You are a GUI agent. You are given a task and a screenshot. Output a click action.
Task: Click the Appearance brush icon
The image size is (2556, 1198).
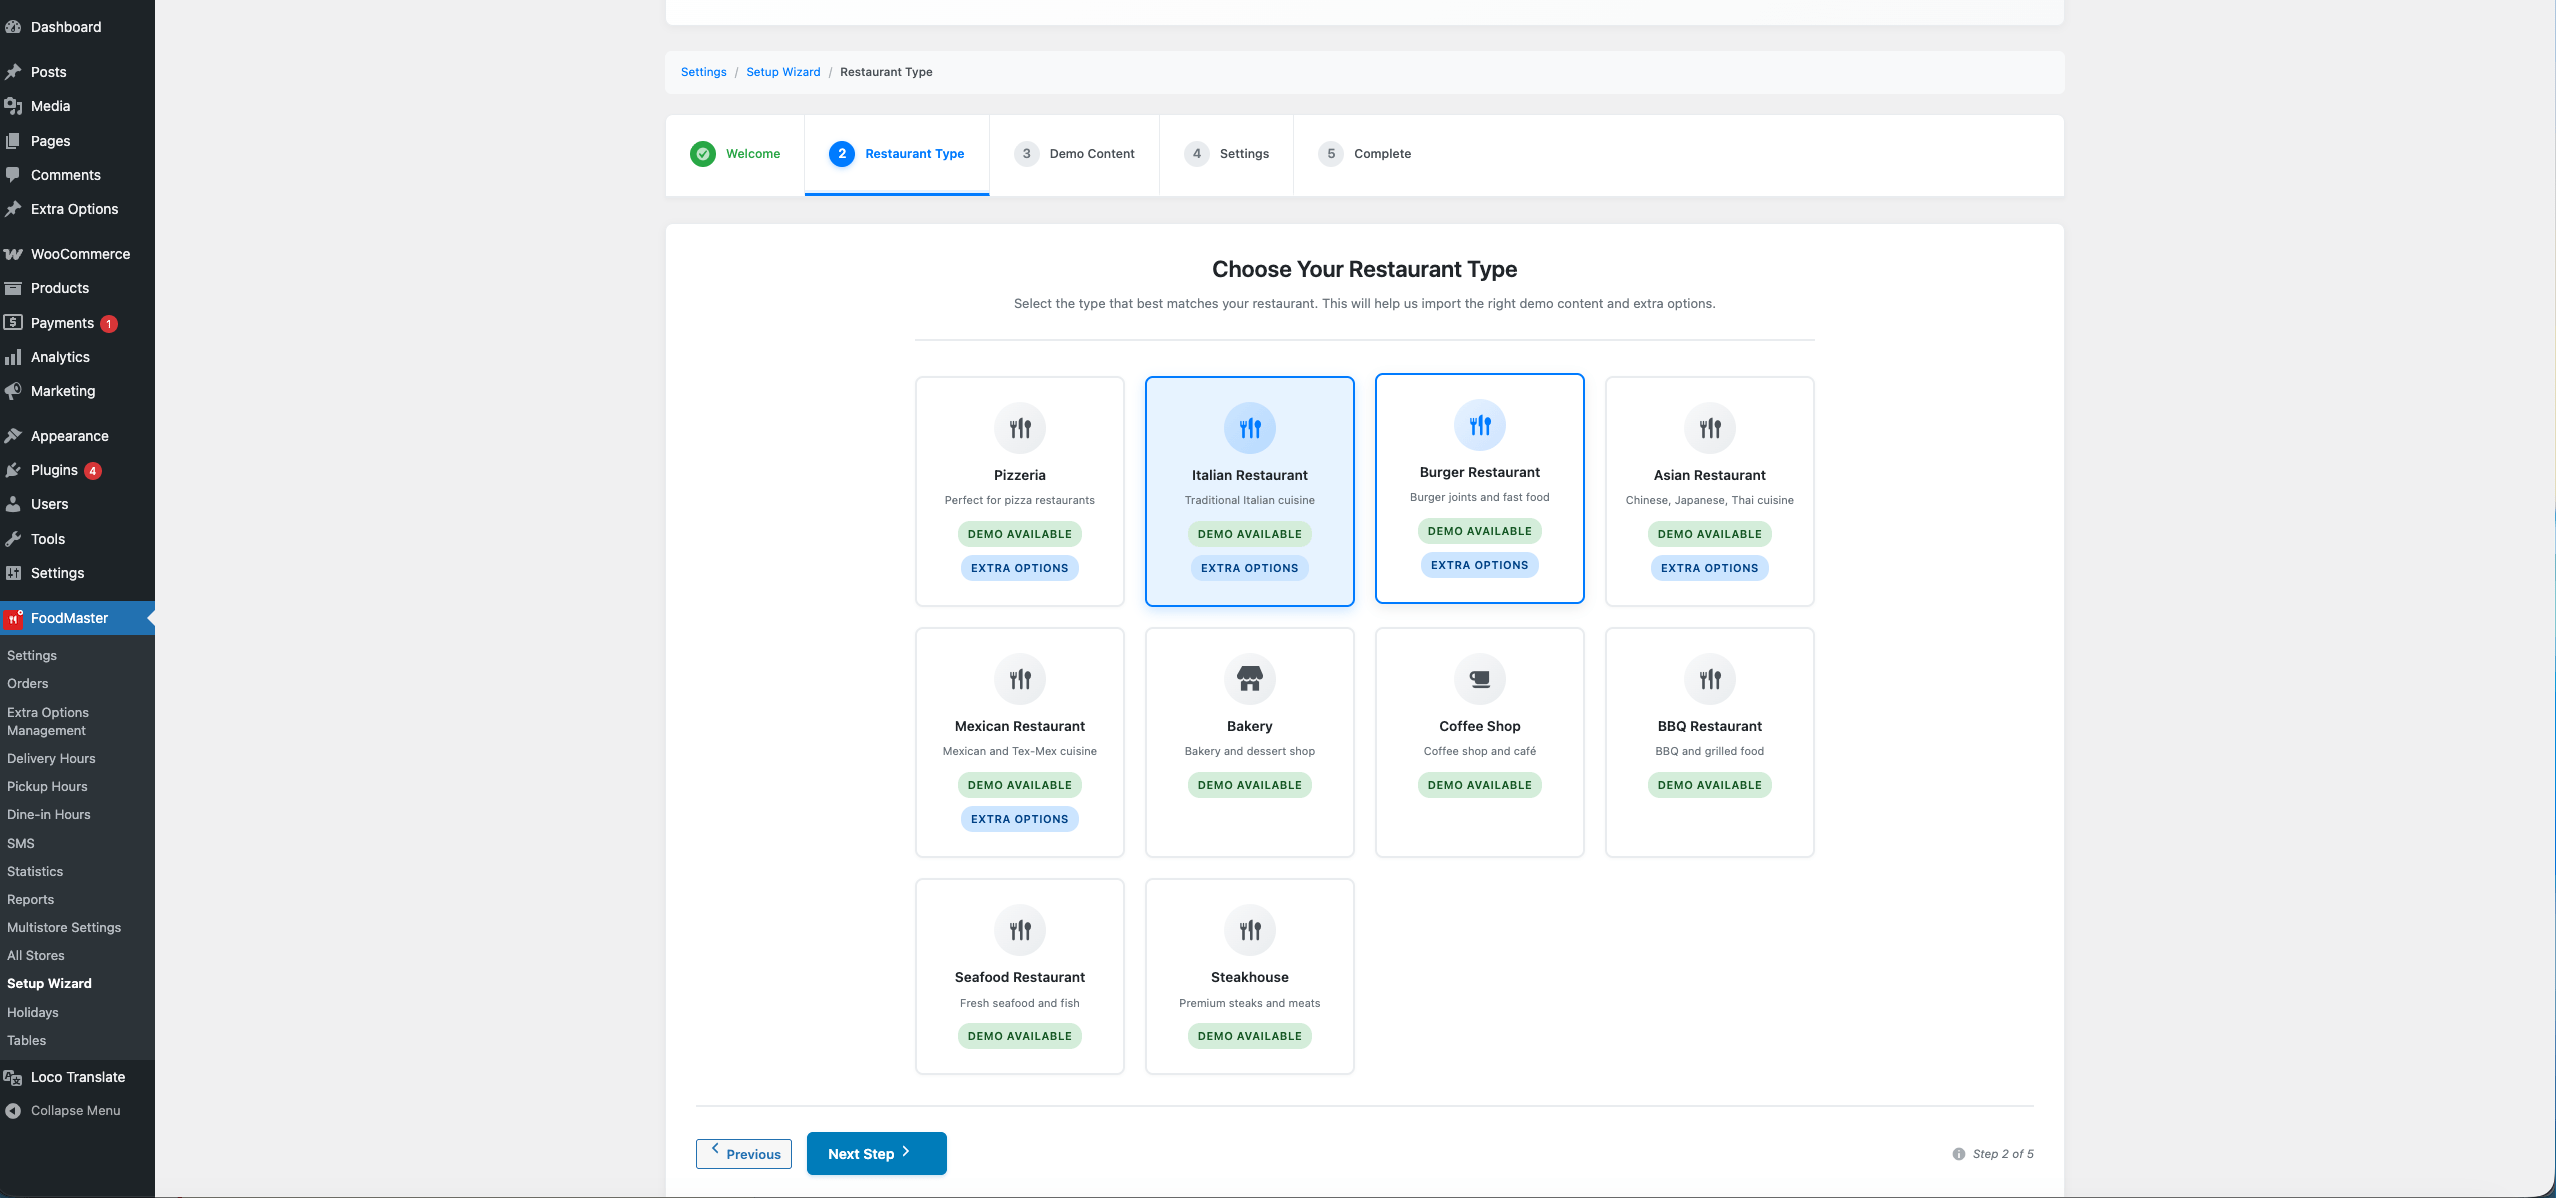point(14,435)
